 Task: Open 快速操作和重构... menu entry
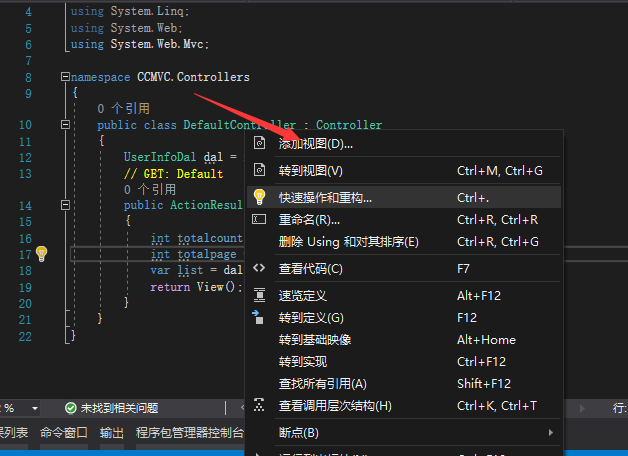(x=404, y=197)
